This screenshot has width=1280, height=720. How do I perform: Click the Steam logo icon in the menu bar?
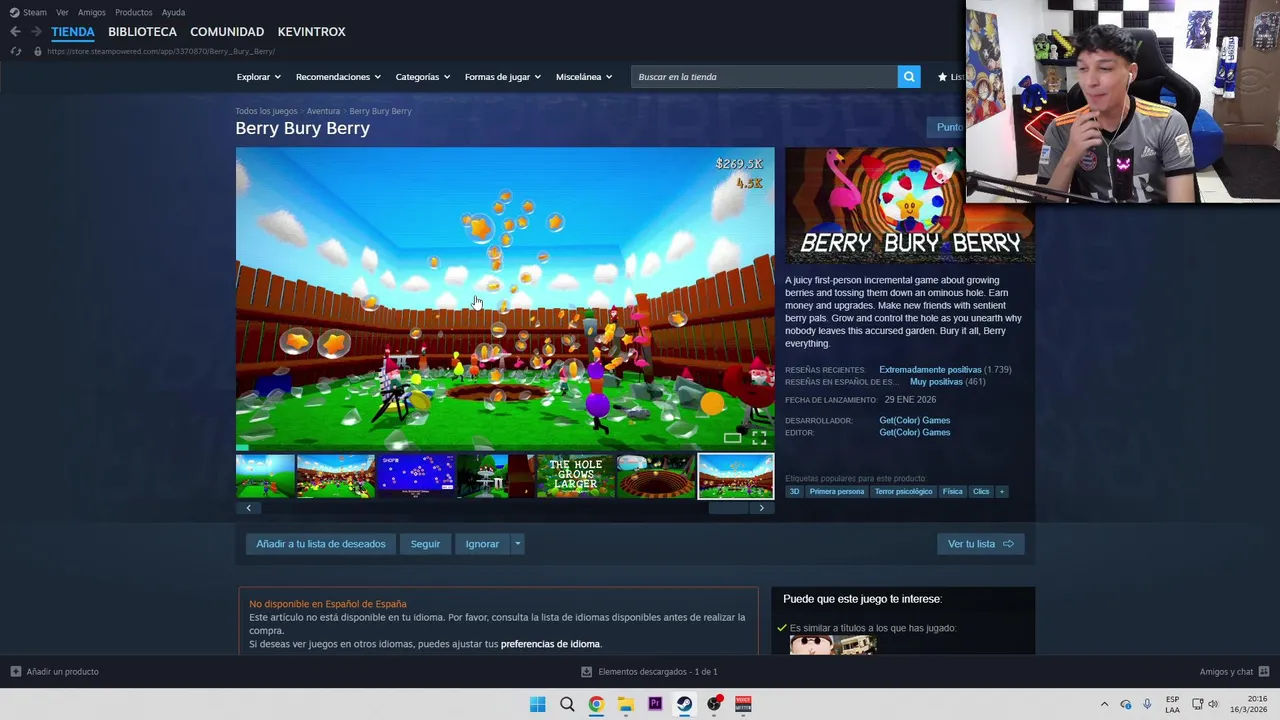pyautogui.click(x=14, y=12)
